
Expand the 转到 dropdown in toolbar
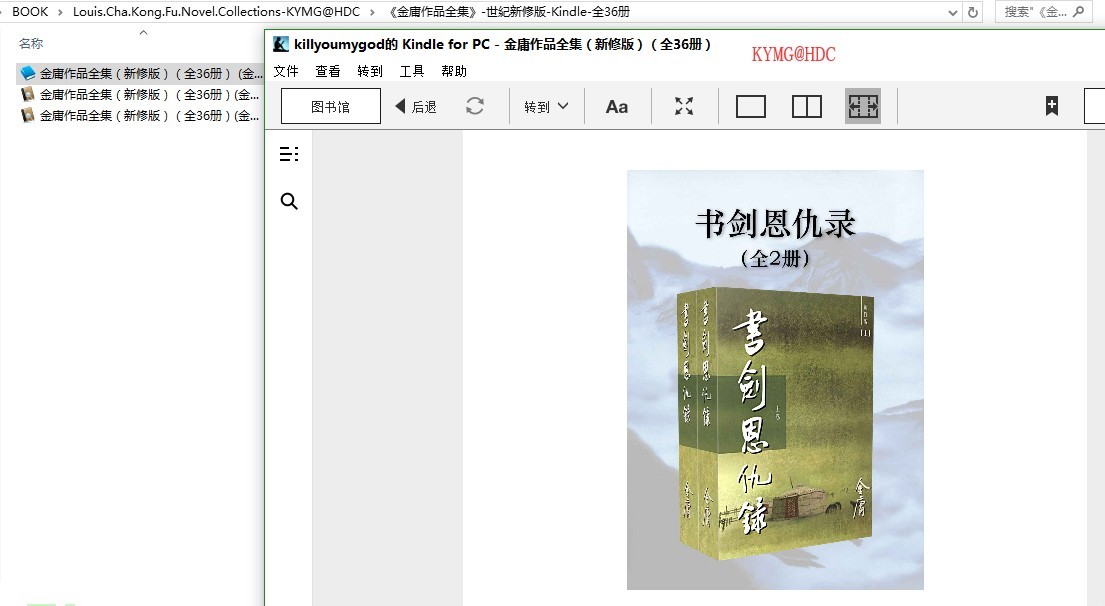[x=546, y=106]
